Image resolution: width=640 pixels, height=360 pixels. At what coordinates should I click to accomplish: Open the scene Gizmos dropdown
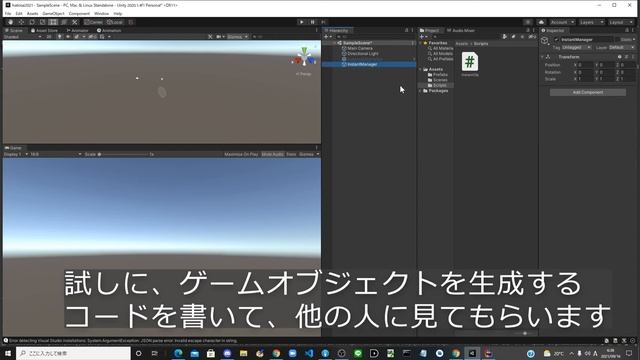[238, 37]
